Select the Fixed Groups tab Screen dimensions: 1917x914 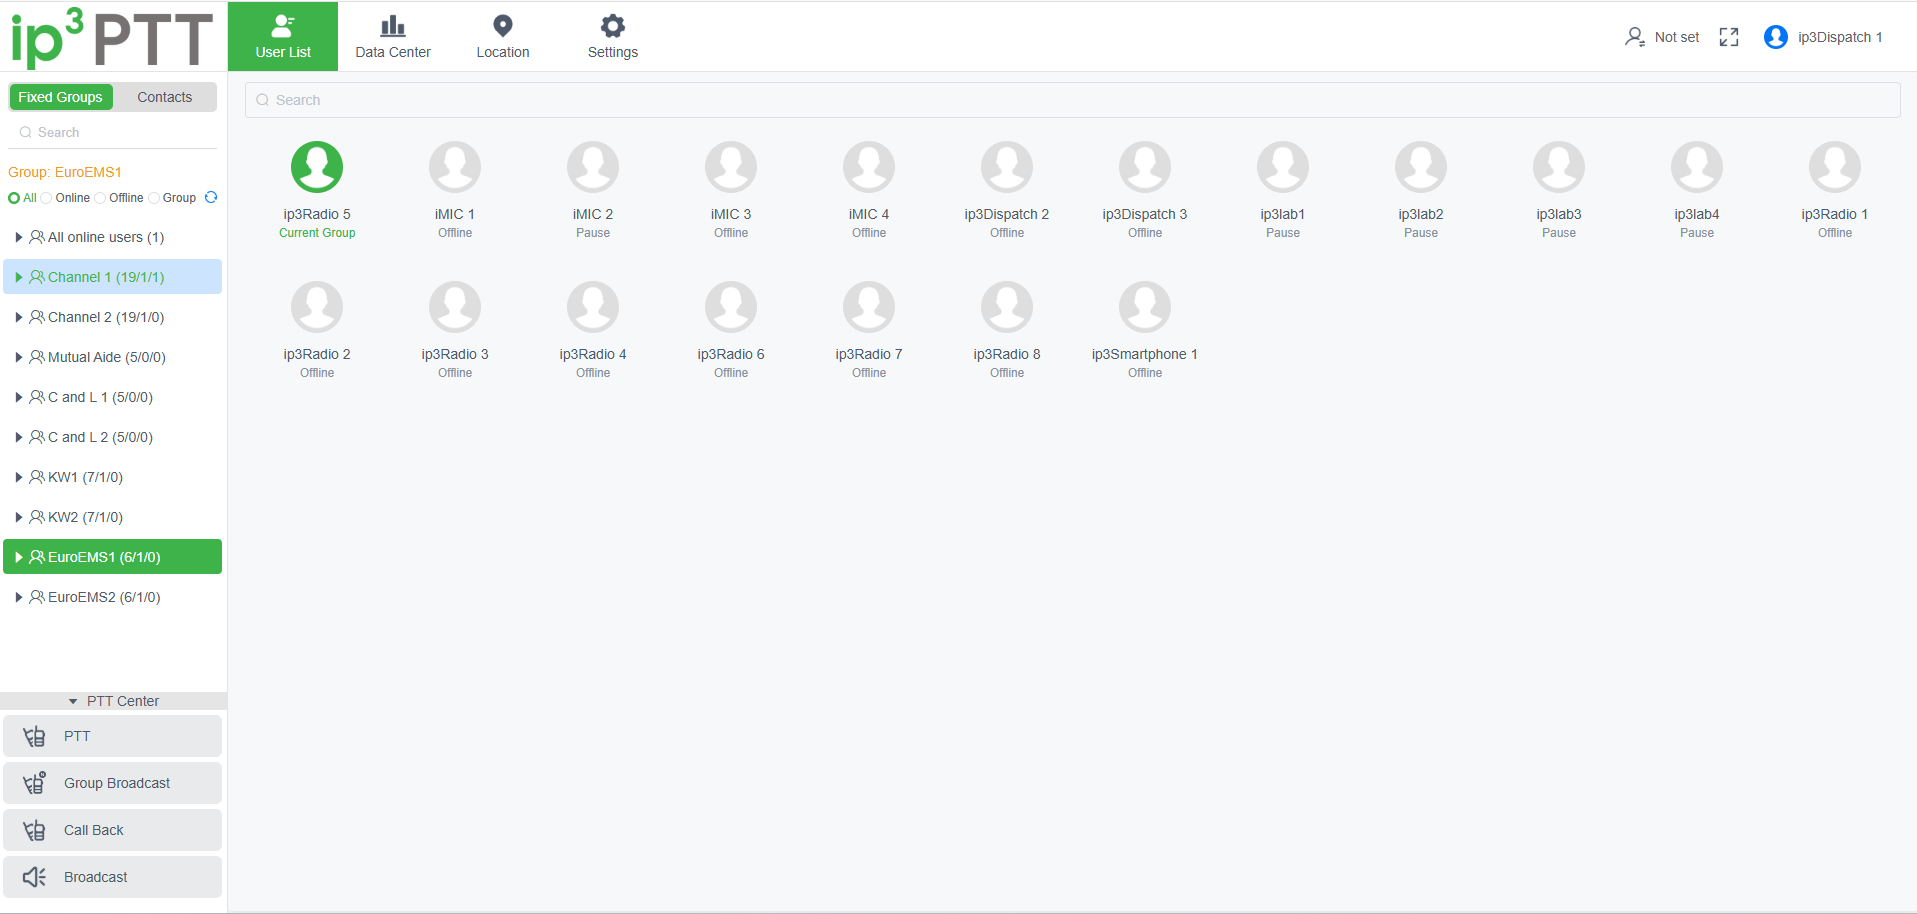tap(61, 97)
